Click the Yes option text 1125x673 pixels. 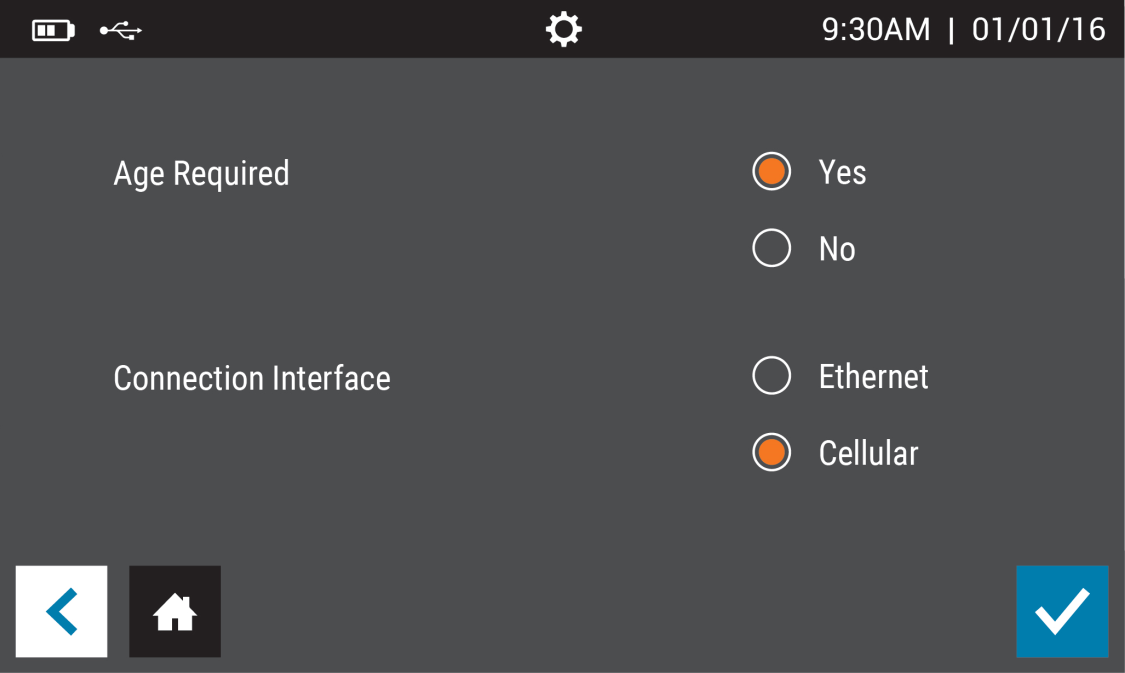coord(842,172)
